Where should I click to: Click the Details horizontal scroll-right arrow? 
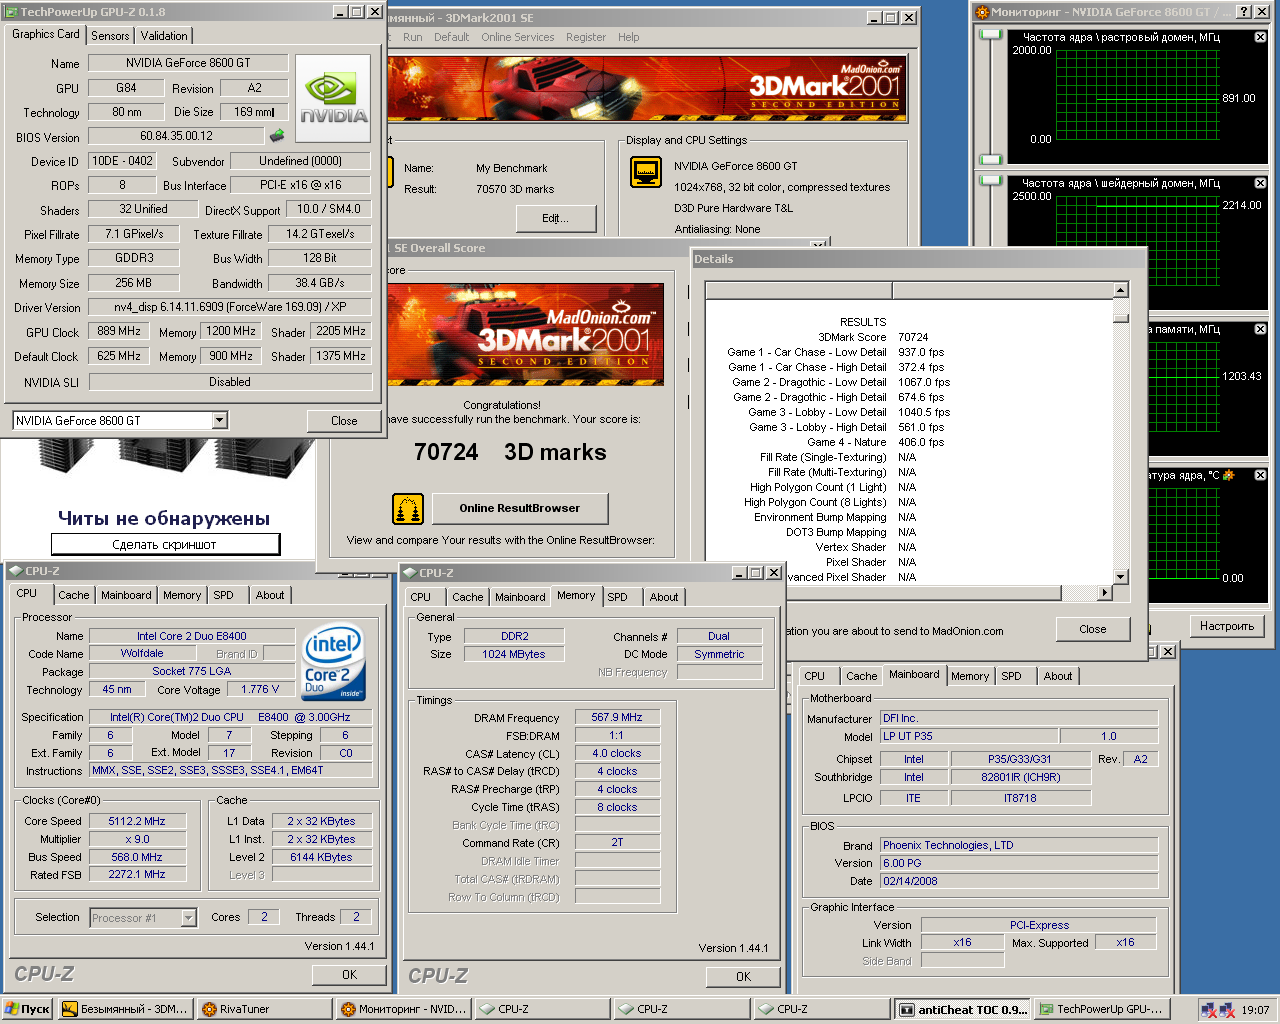point(1105,593)
